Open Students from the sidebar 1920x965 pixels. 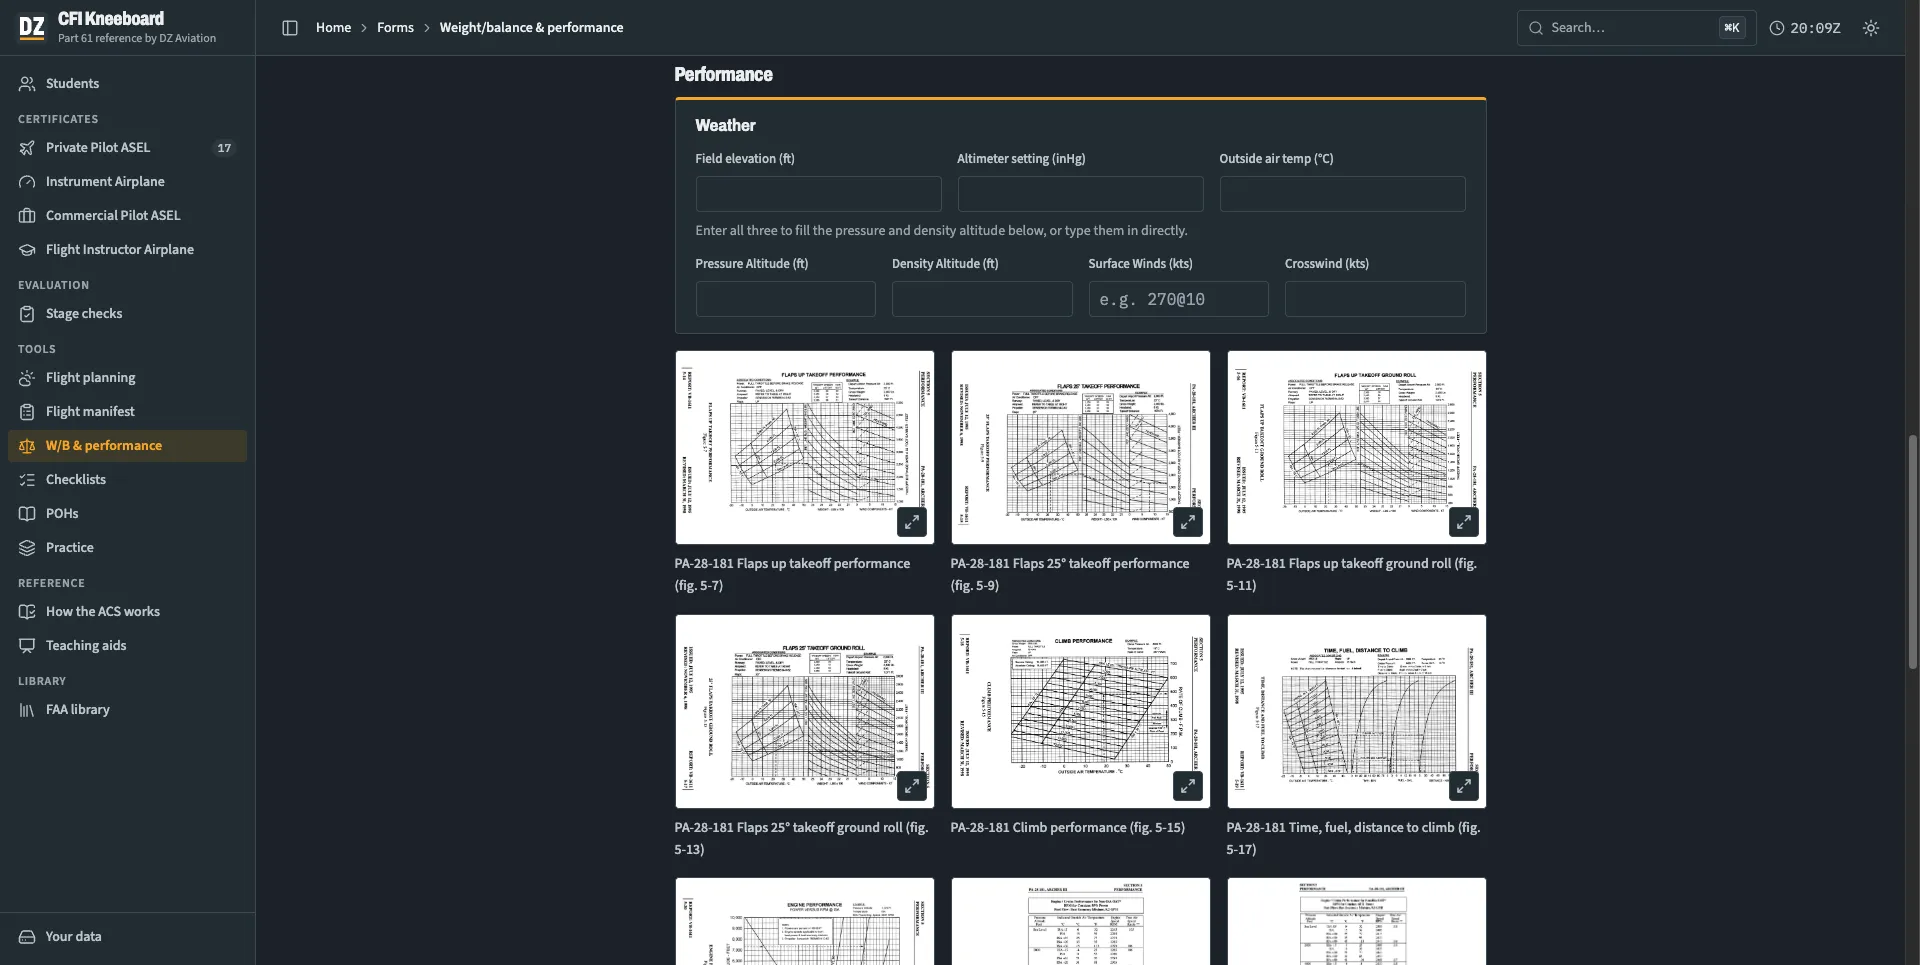coord(127,84)
